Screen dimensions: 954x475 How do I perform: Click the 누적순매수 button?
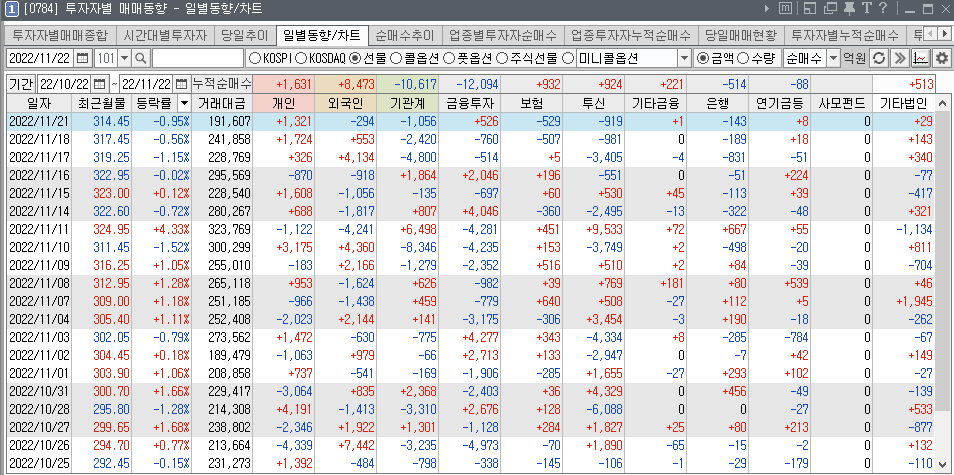222,82
